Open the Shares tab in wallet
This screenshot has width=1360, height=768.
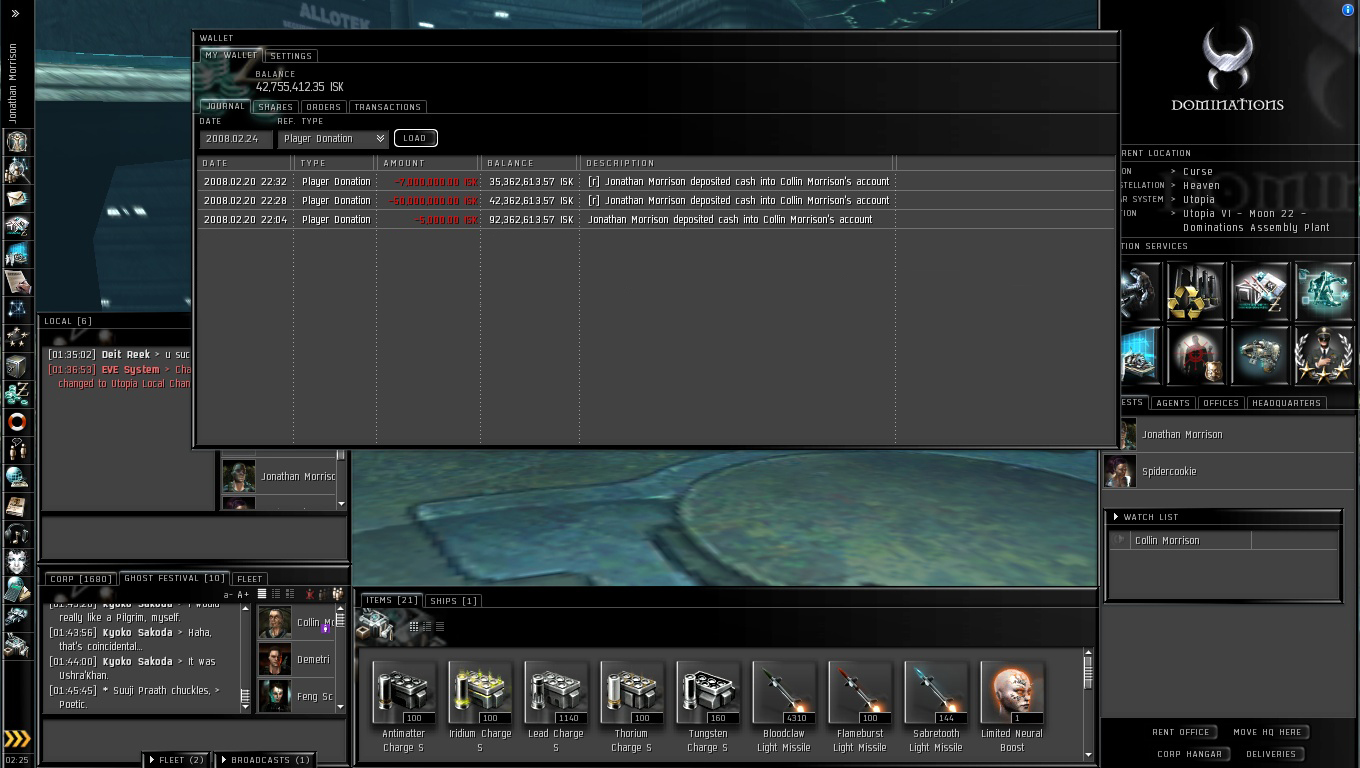(275, 107)
